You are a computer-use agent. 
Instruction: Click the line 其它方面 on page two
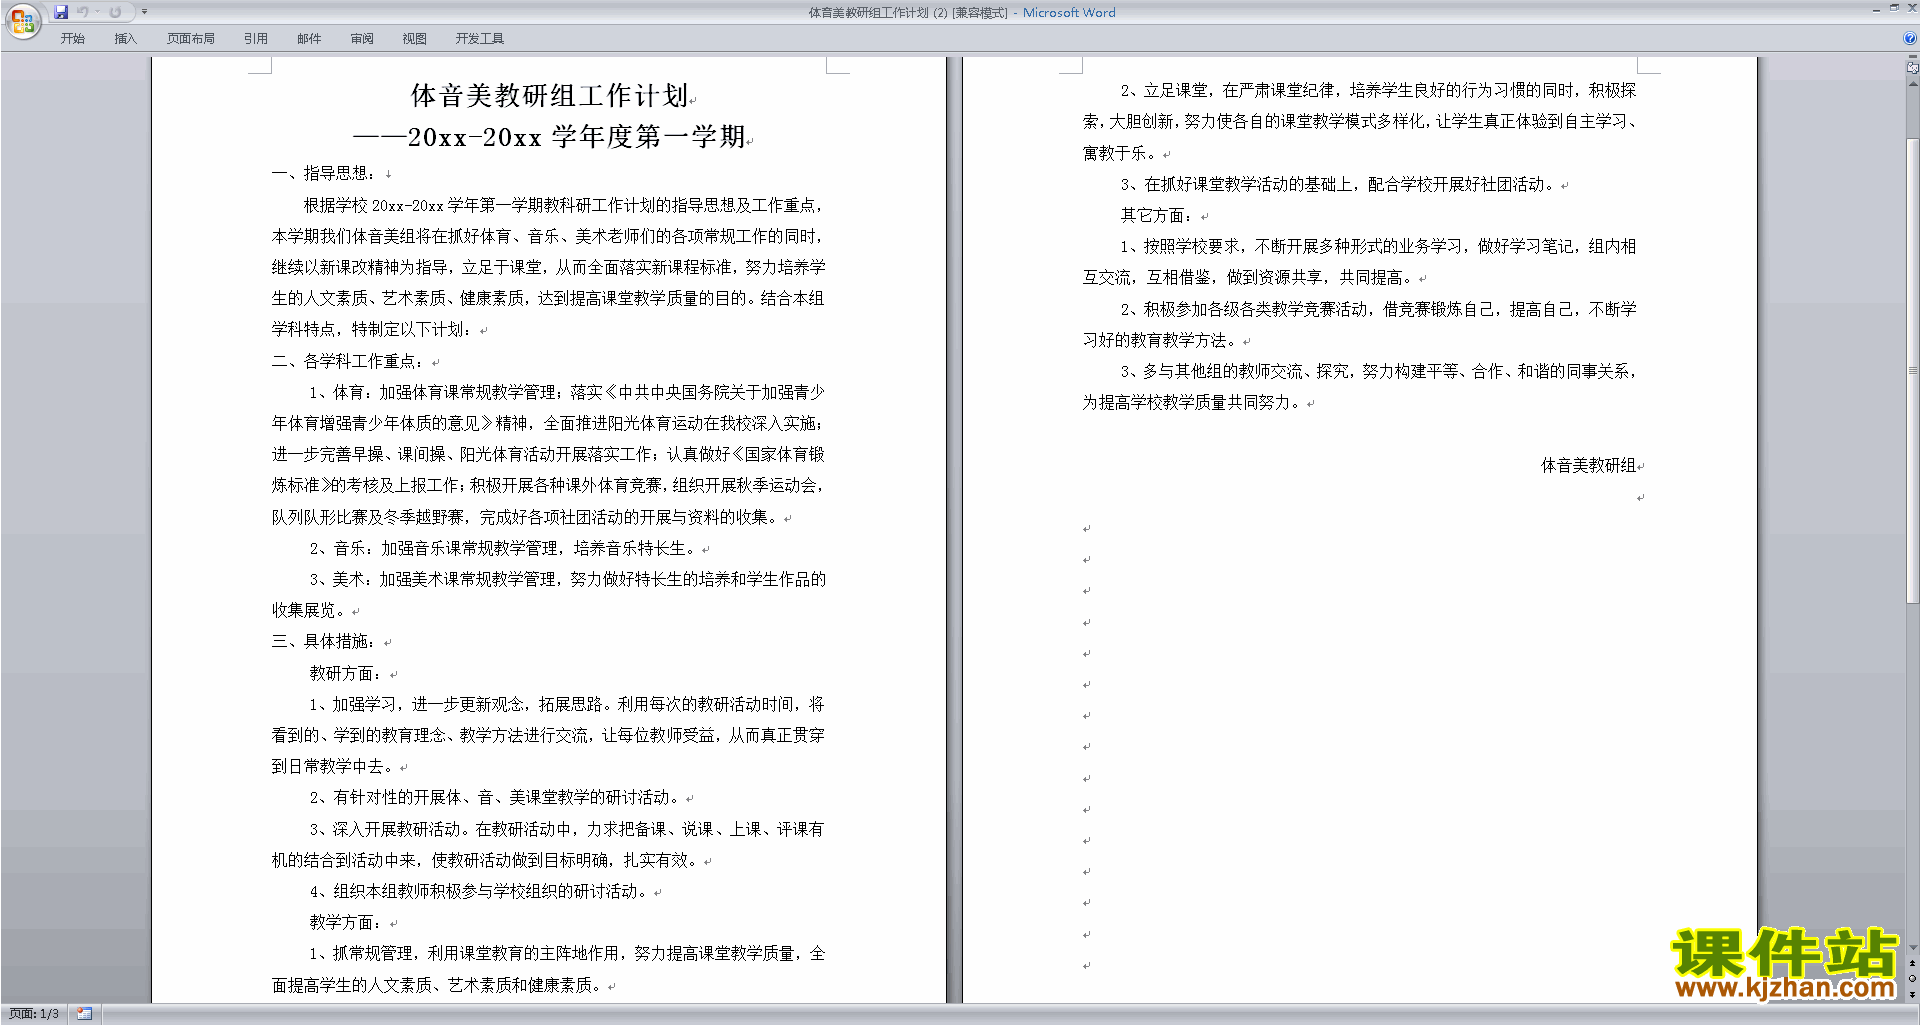[x=1156, y=215]
